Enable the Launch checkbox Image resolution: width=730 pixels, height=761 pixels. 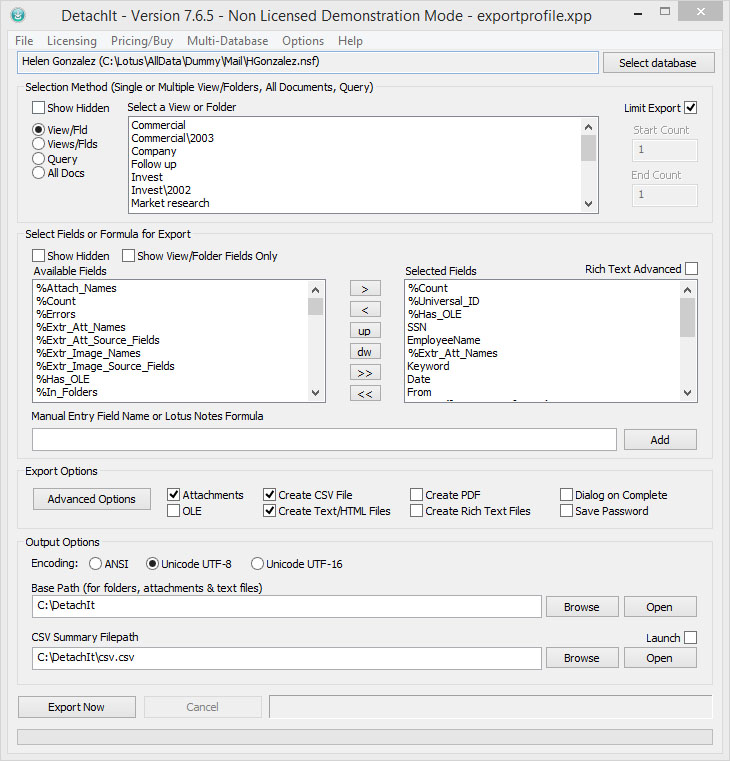coord(691,638)
